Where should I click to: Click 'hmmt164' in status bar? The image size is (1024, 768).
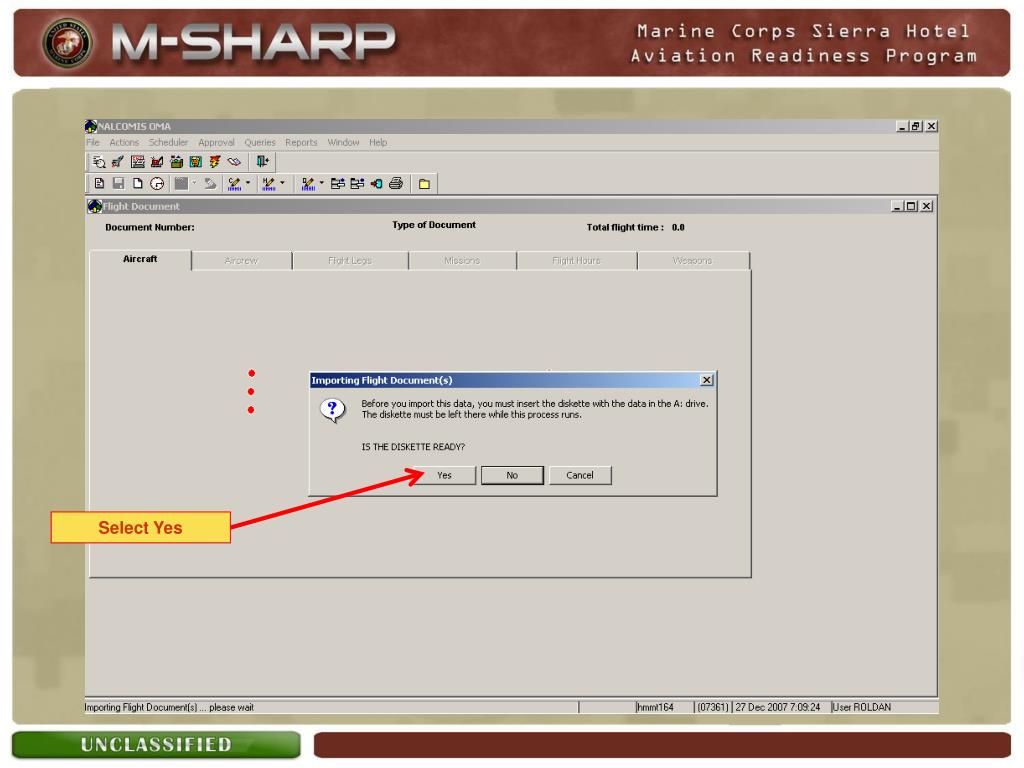click(656, 707)
